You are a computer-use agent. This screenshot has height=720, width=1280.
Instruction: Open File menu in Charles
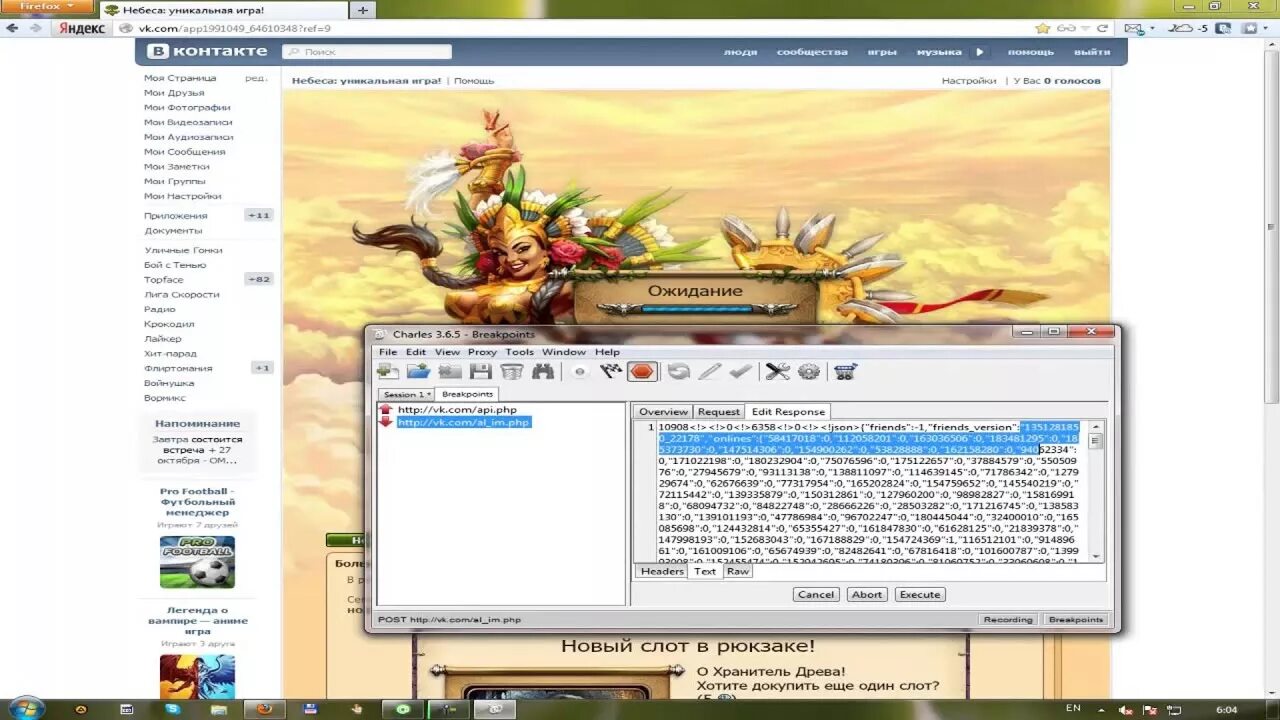point(387,352)
